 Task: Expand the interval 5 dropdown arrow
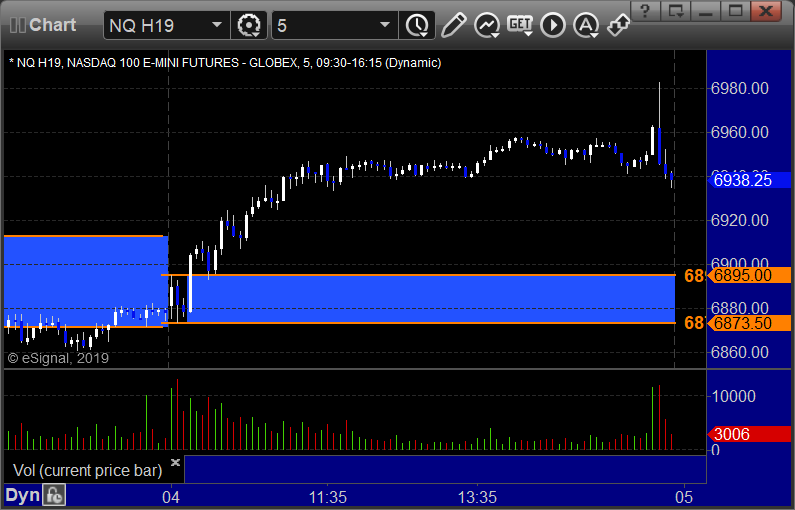[x=385, y=25]
